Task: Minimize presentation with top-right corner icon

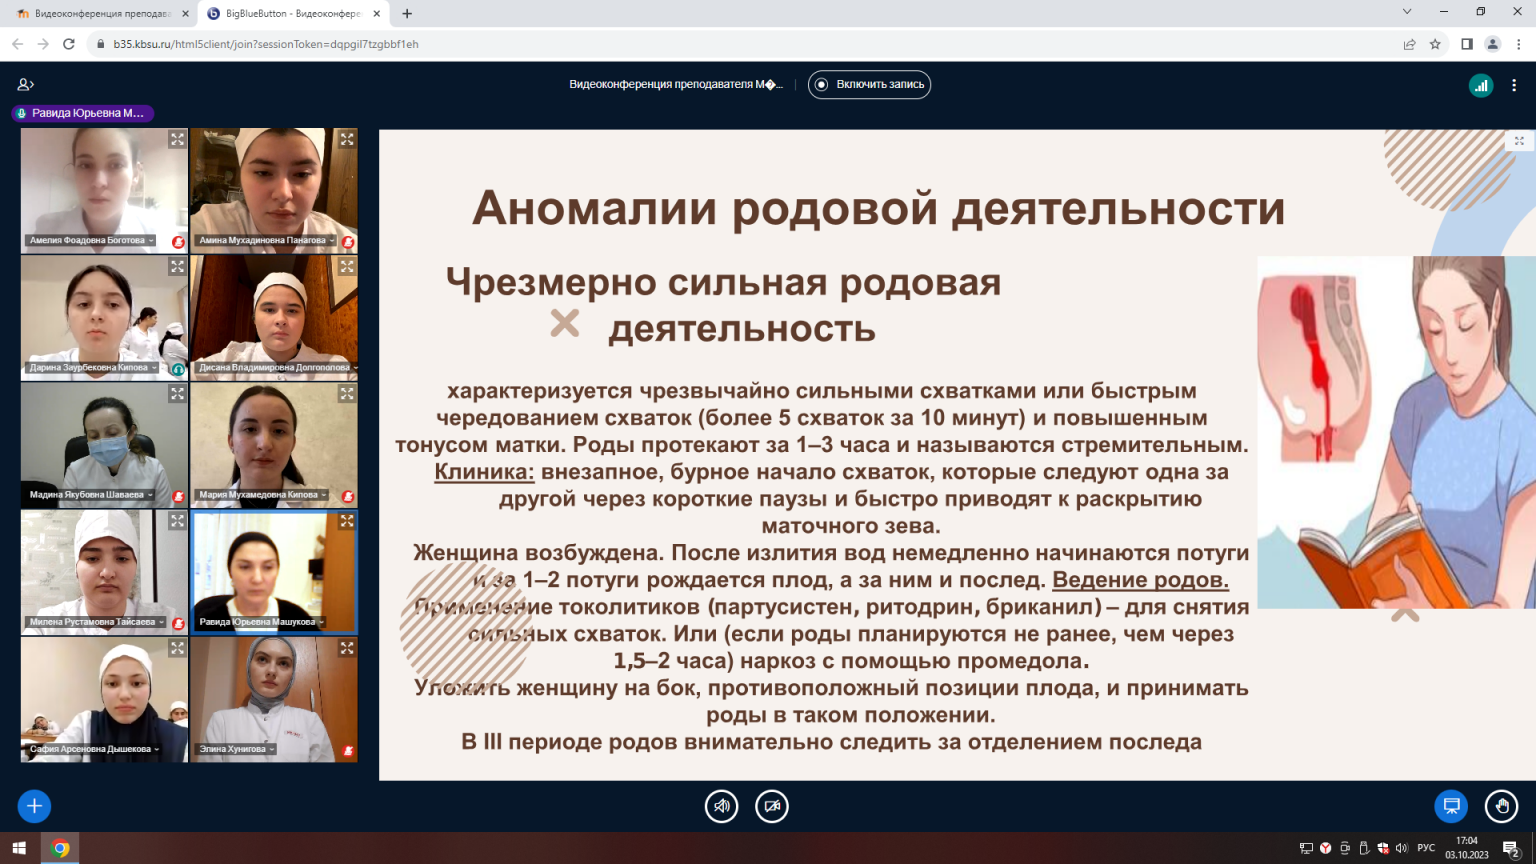Action: (x=1519, y=141)
